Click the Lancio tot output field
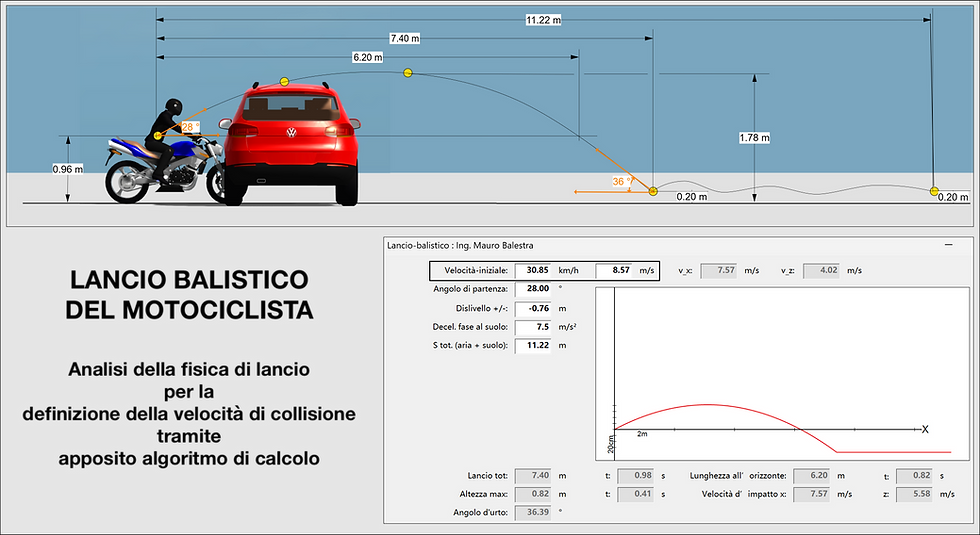 tap(533, 476)
